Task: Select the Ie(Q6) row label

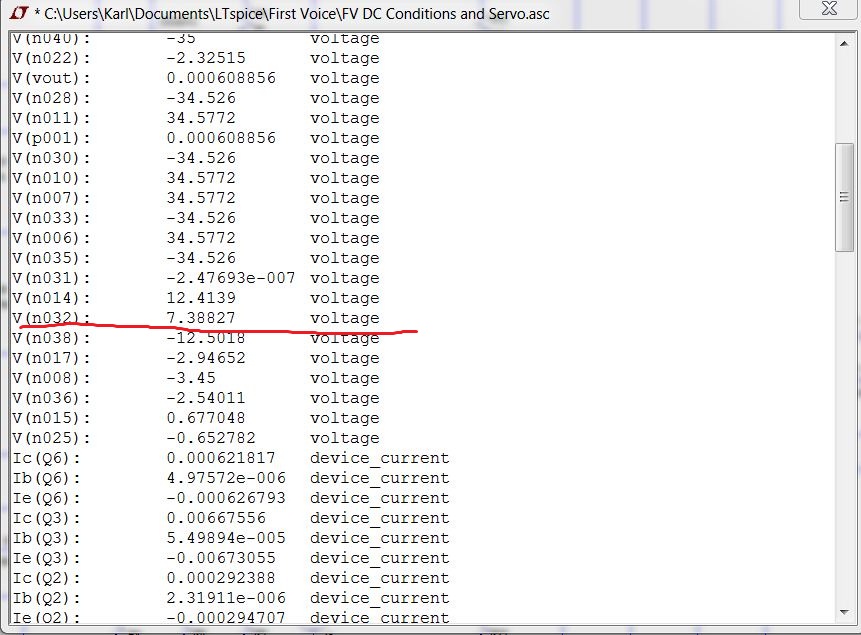Action: (46, 498)
